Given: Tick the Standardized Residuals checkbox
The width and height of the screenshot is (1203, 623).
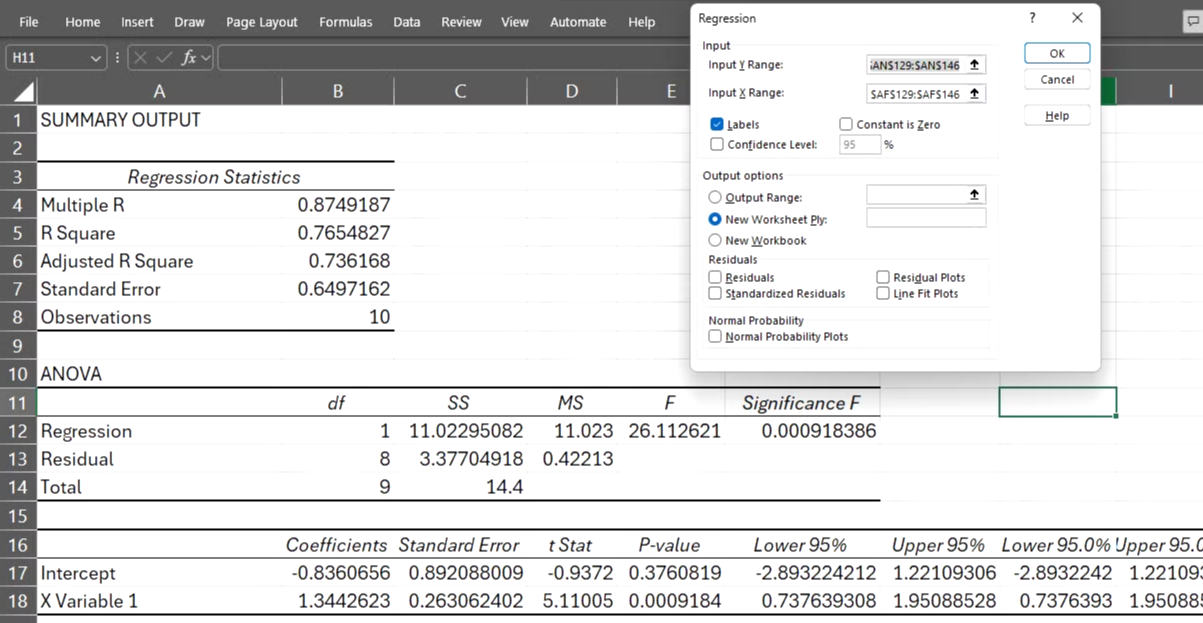Looking at the screenshot, I should point(715,294).
